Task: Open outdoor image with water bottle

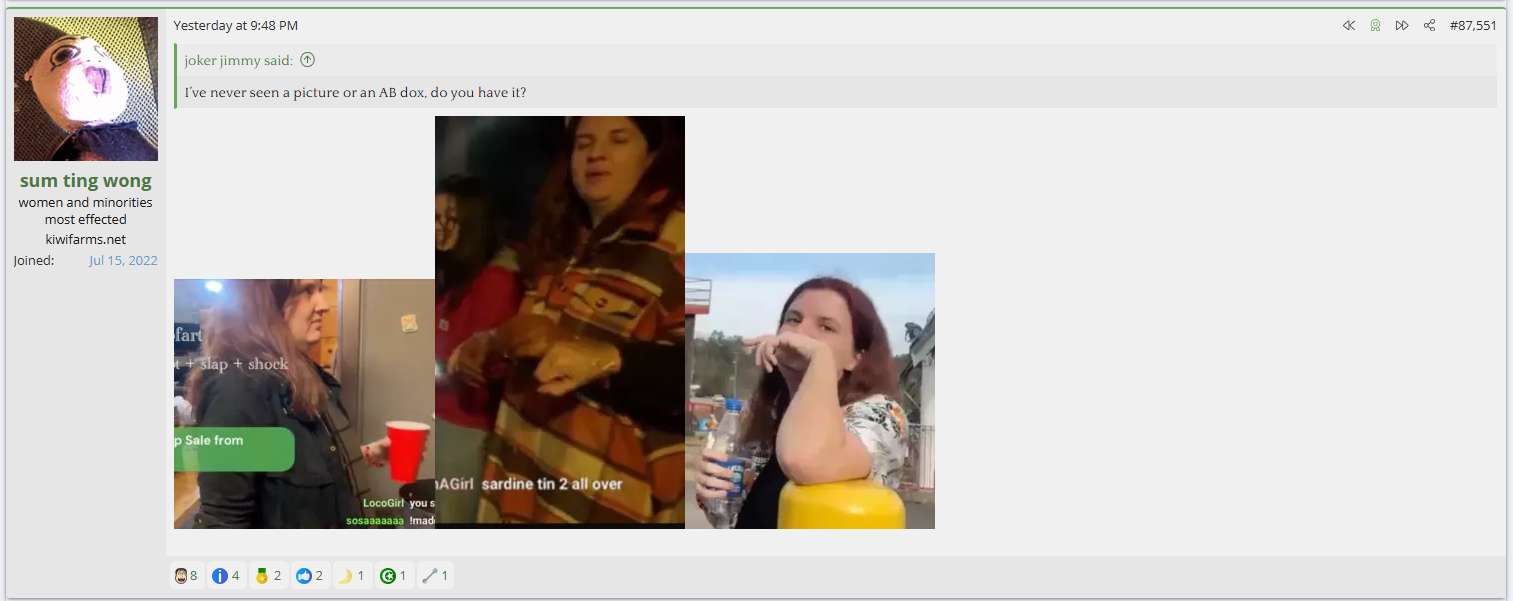Action: tap(810, 391)
